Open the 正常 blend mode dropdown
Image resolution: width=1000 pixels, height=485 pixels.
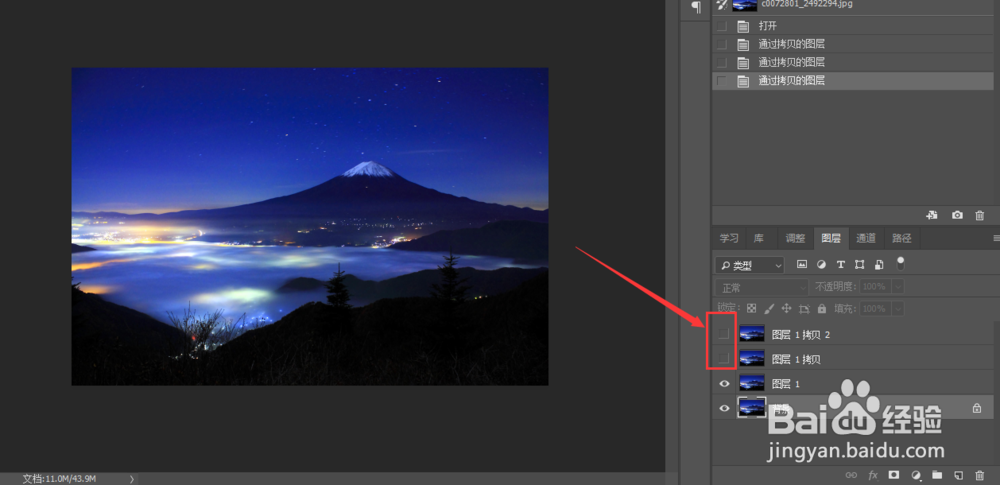[x=761, y=287]
